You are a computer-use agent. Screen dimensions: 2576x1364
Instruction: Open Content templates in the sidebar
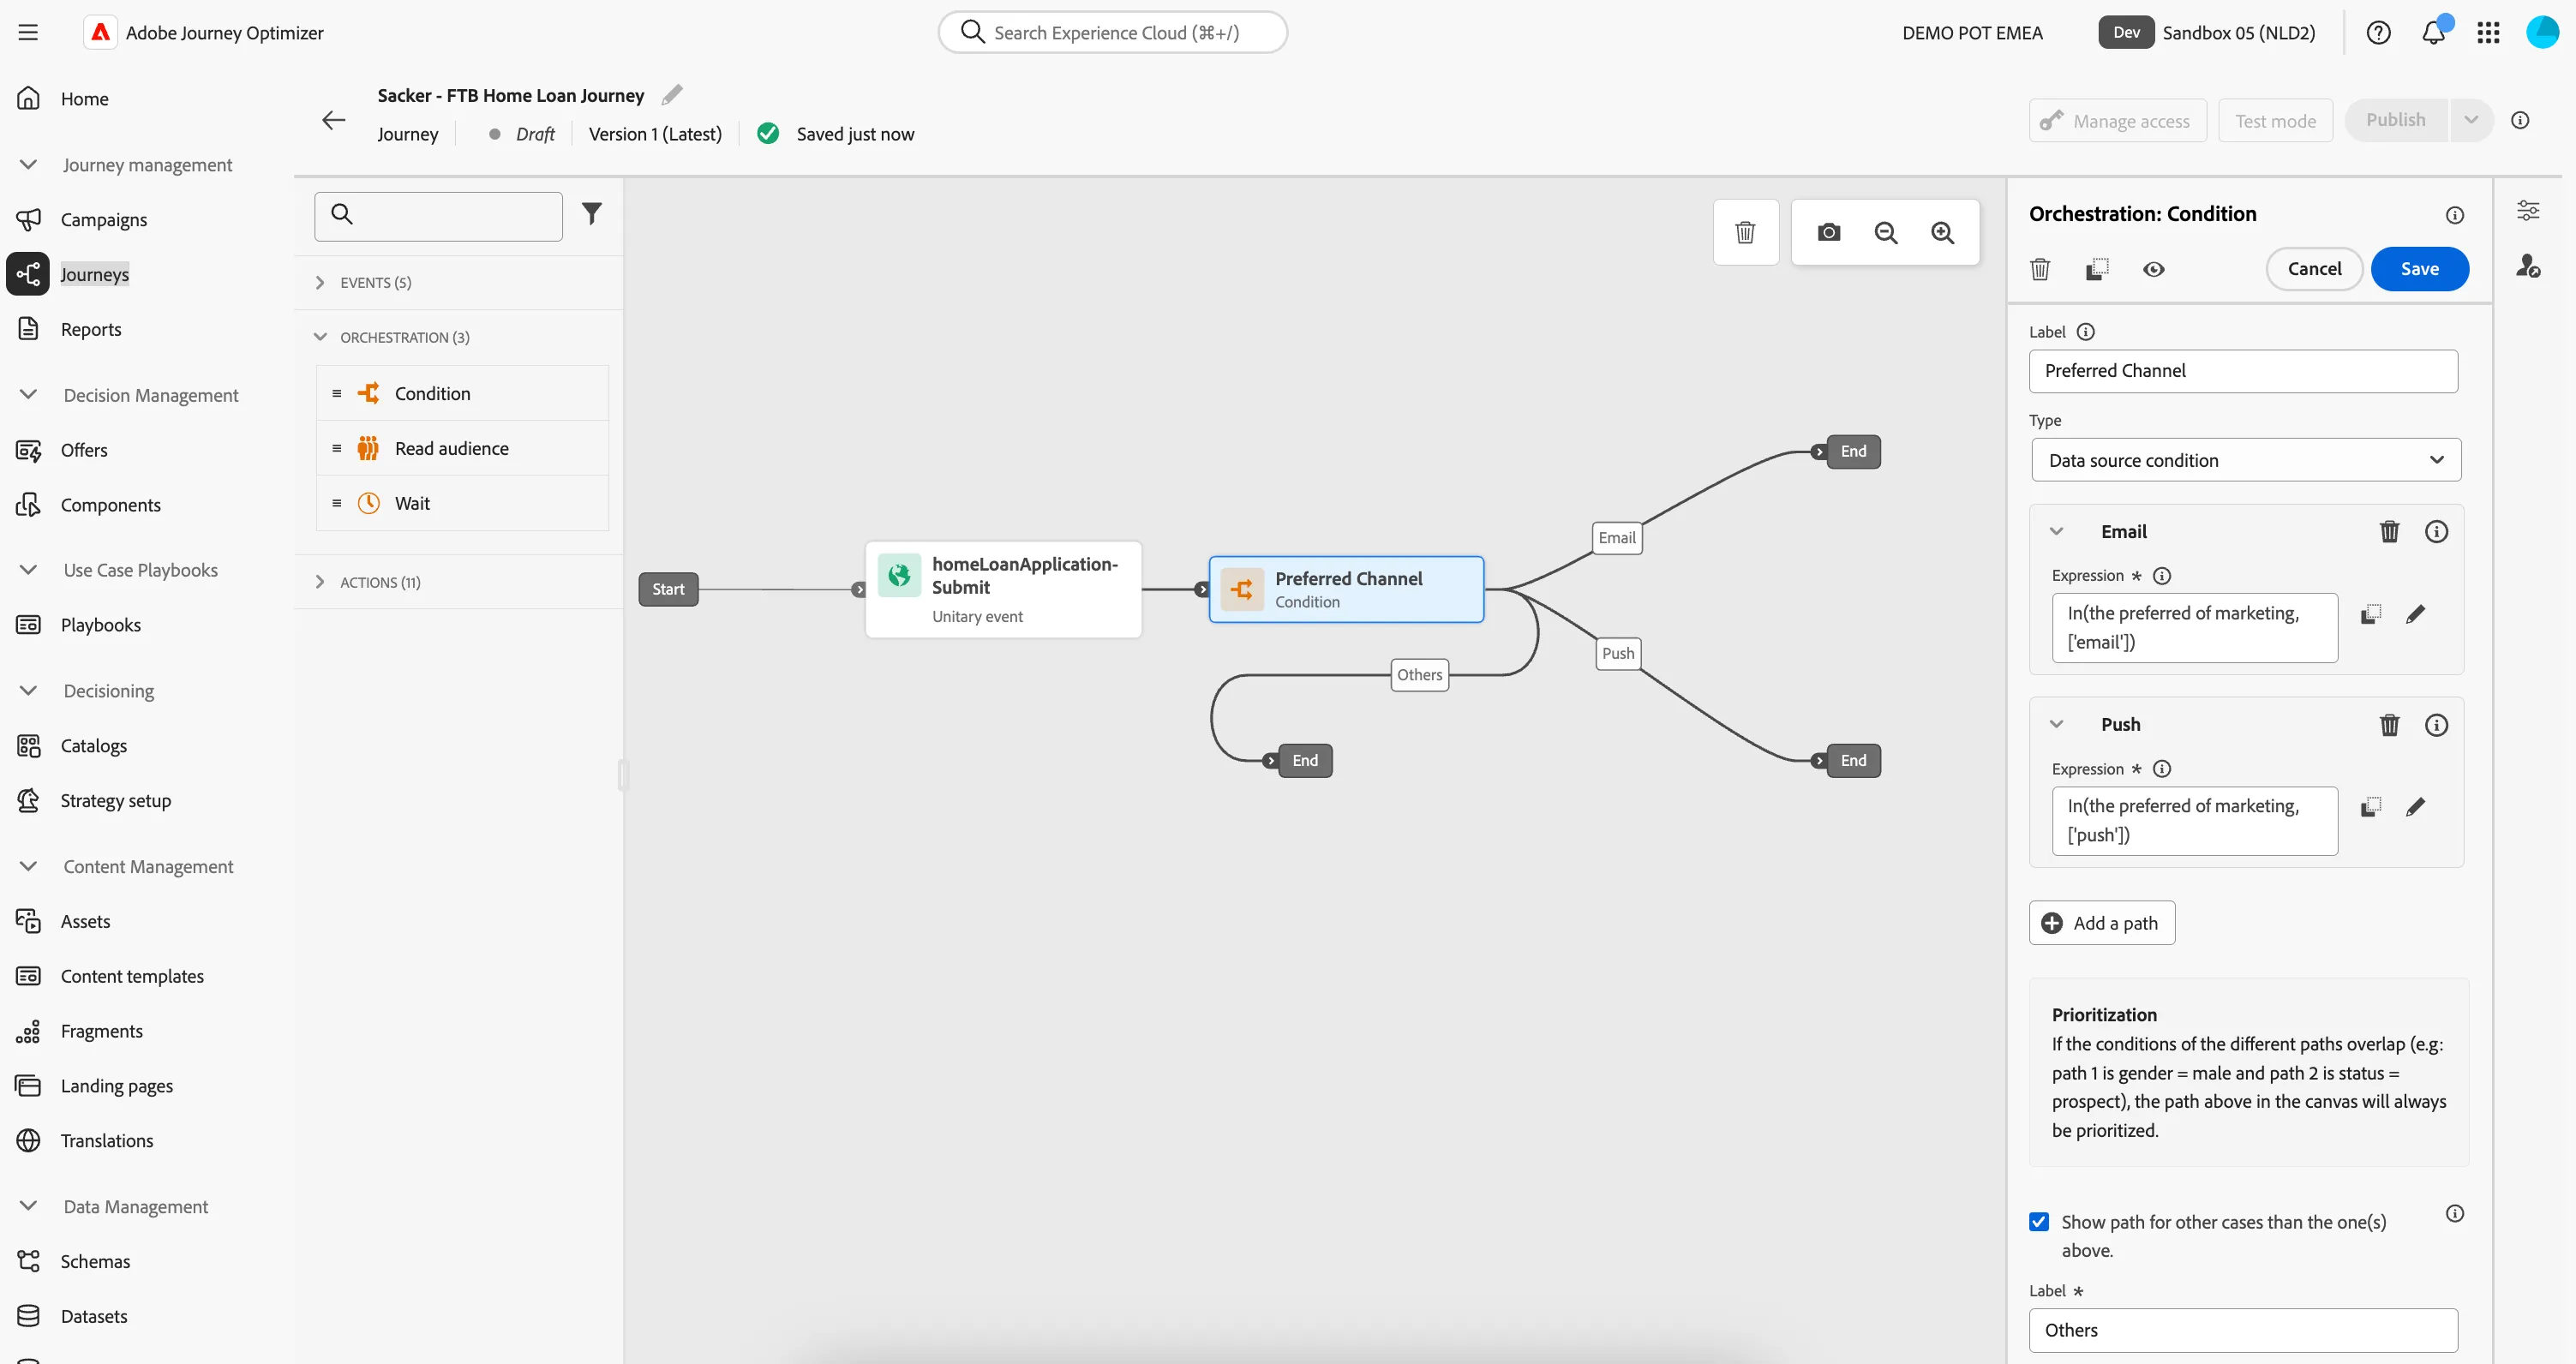132,975
